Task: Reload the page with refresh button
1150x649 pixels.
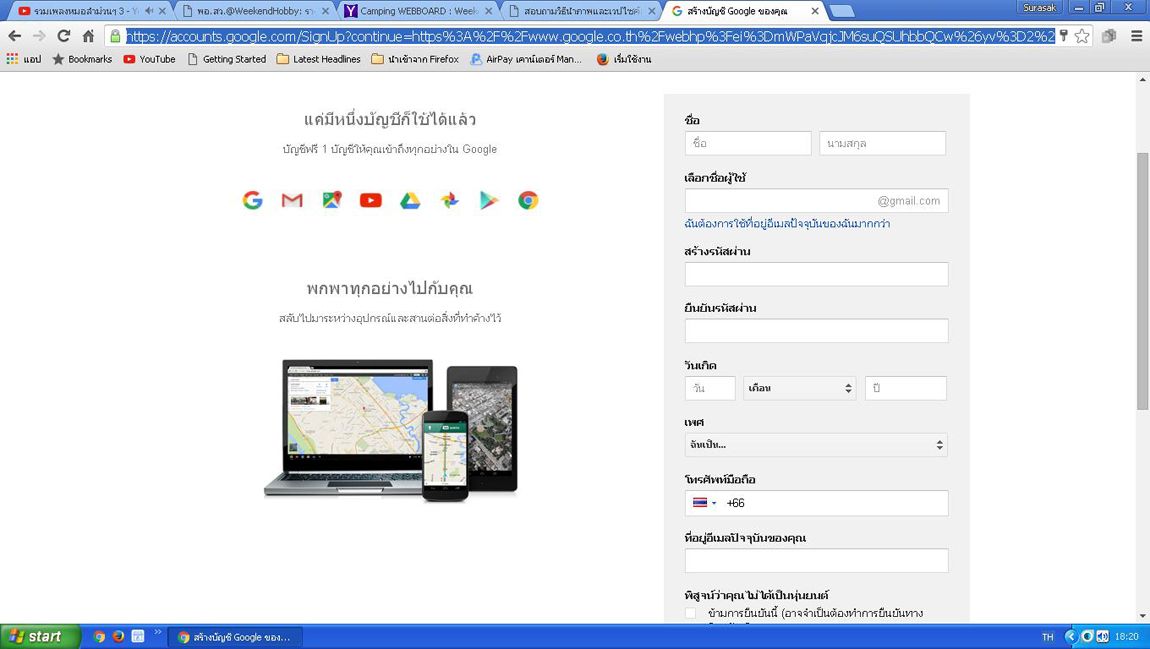Action: pyautogui.click(x=63, y=36)
